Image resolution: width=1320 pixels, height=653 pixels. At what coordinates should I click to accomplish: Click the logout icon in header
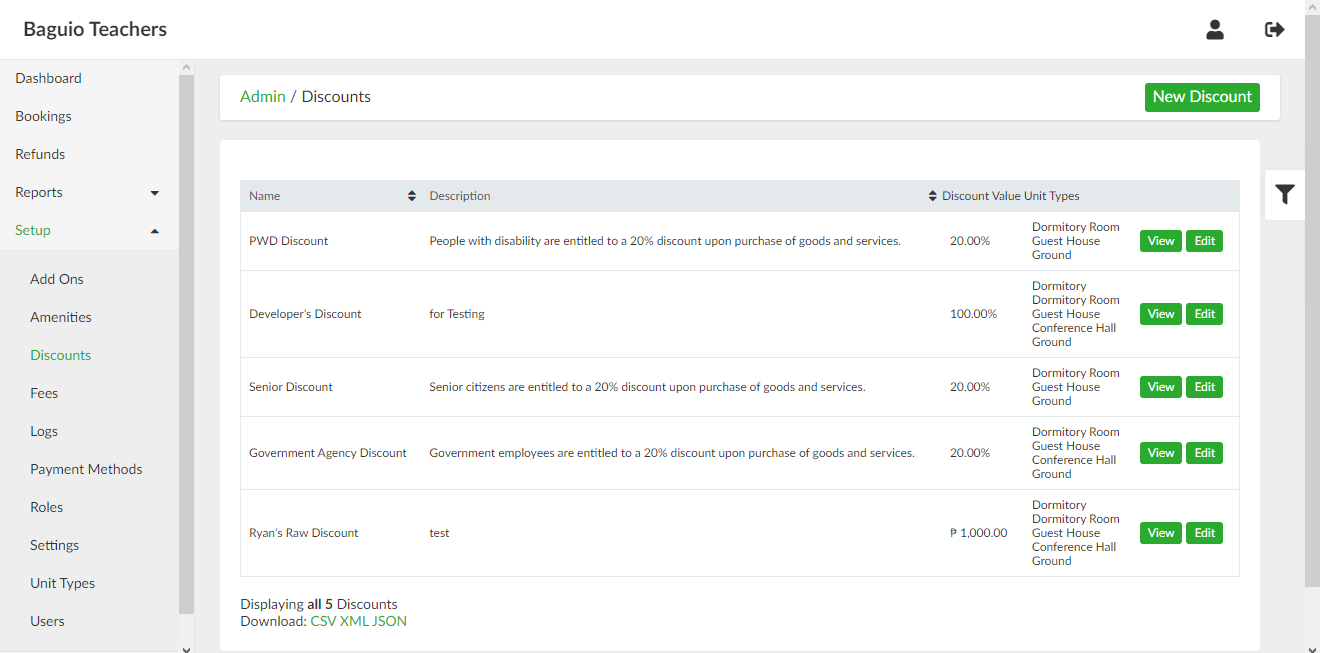[x=1274, y=30]
